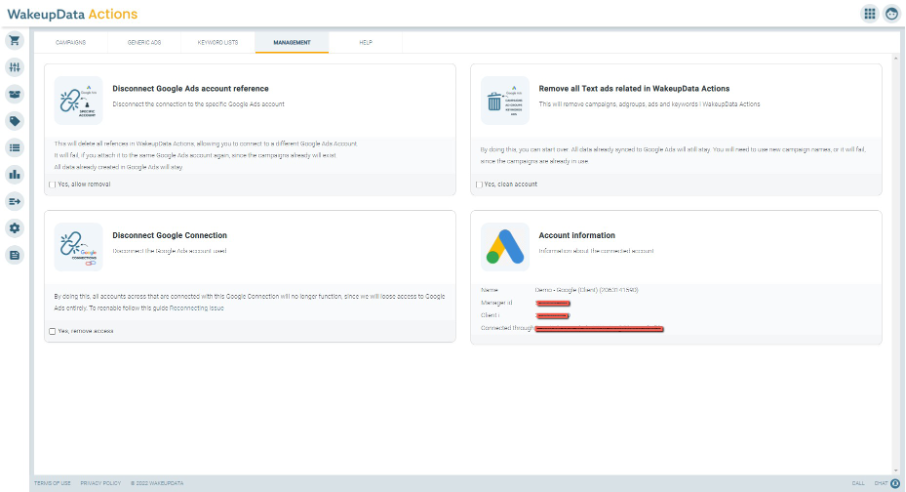
Task: Open the shopping cart sidebar icon
Action: 14,40
